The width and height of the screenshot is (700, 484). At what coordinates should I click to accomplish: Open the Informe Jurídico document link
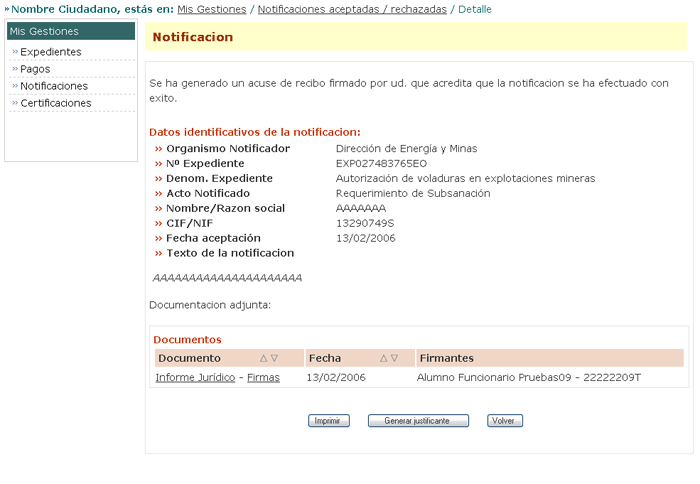[x=195, y=378]
